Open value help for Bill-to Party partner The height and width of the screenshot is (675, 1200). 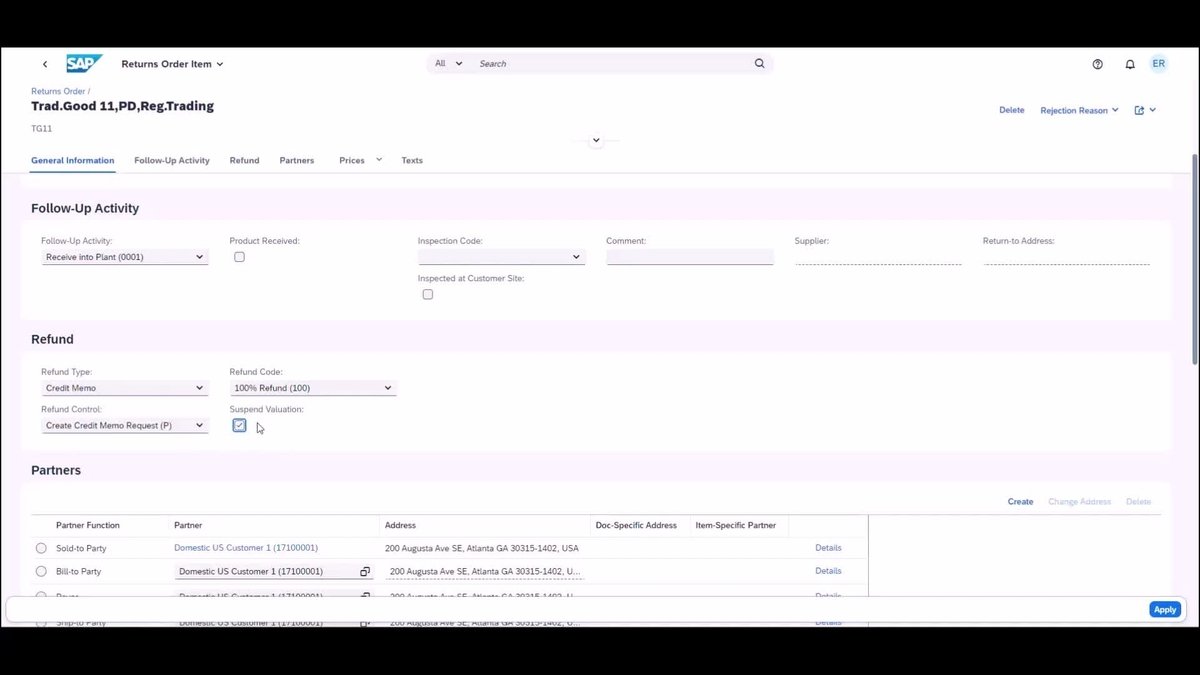tap(364, 571)
